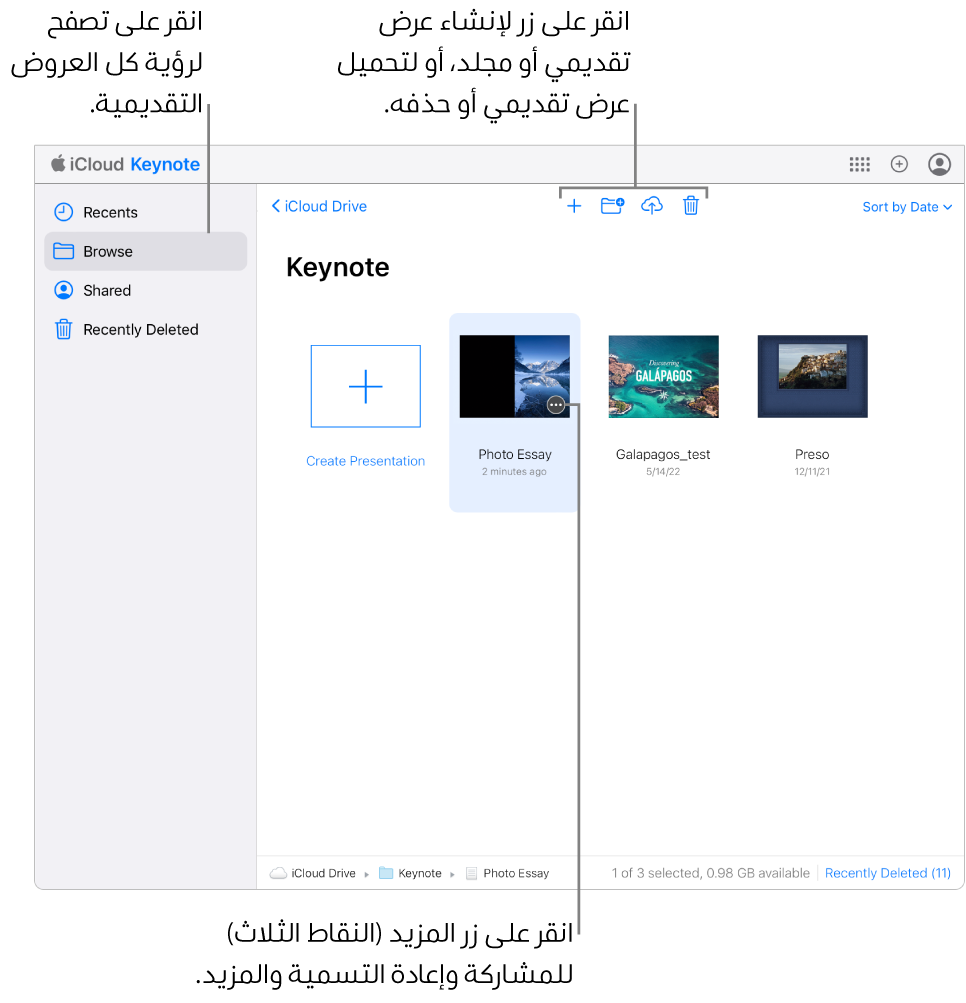966x1003 pixels.
Task: Click iCloud text in the header
Action: pyautogui.click(x=97, y=164)
